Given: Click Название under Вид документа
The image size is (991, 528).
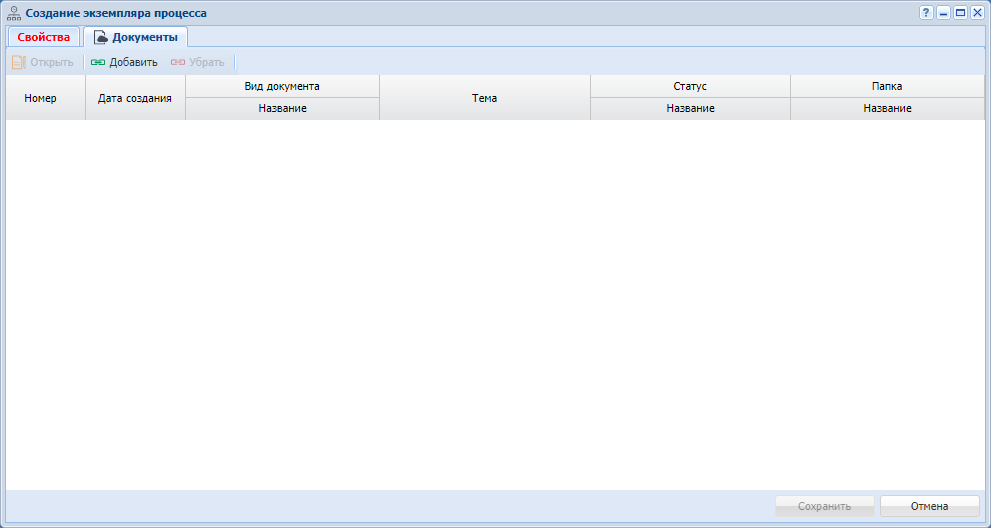Looking at the screenshot, I should 283,109.
